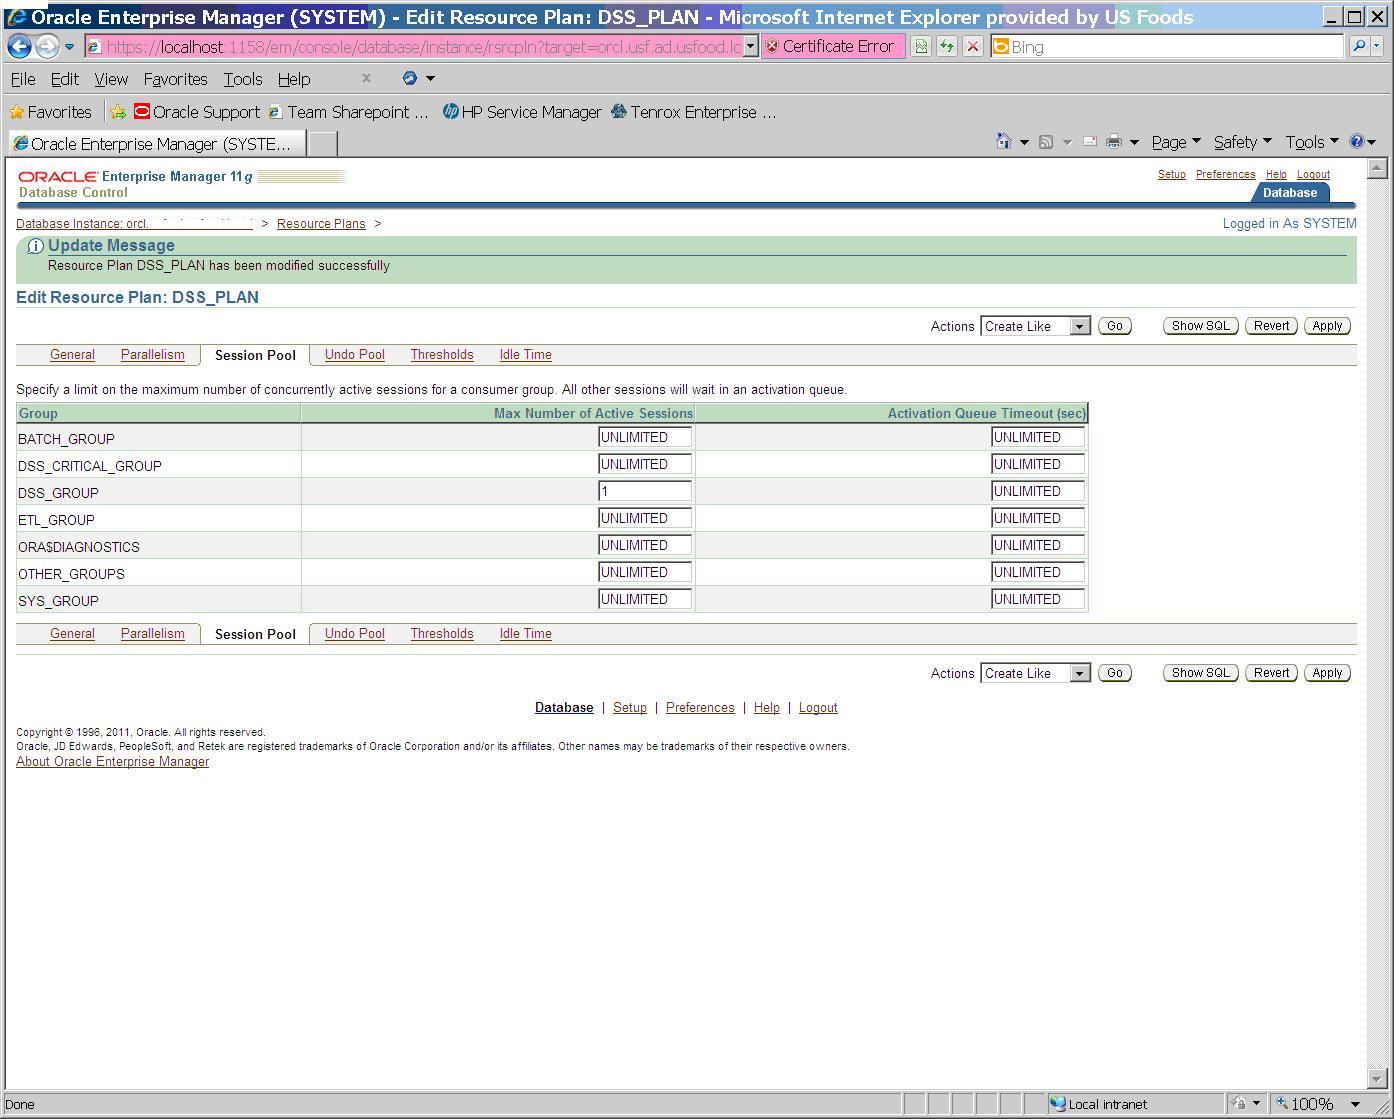The image size is (1394, 1119).
Task: Open the Preferences link at page top
Action: pos(1226,174)
